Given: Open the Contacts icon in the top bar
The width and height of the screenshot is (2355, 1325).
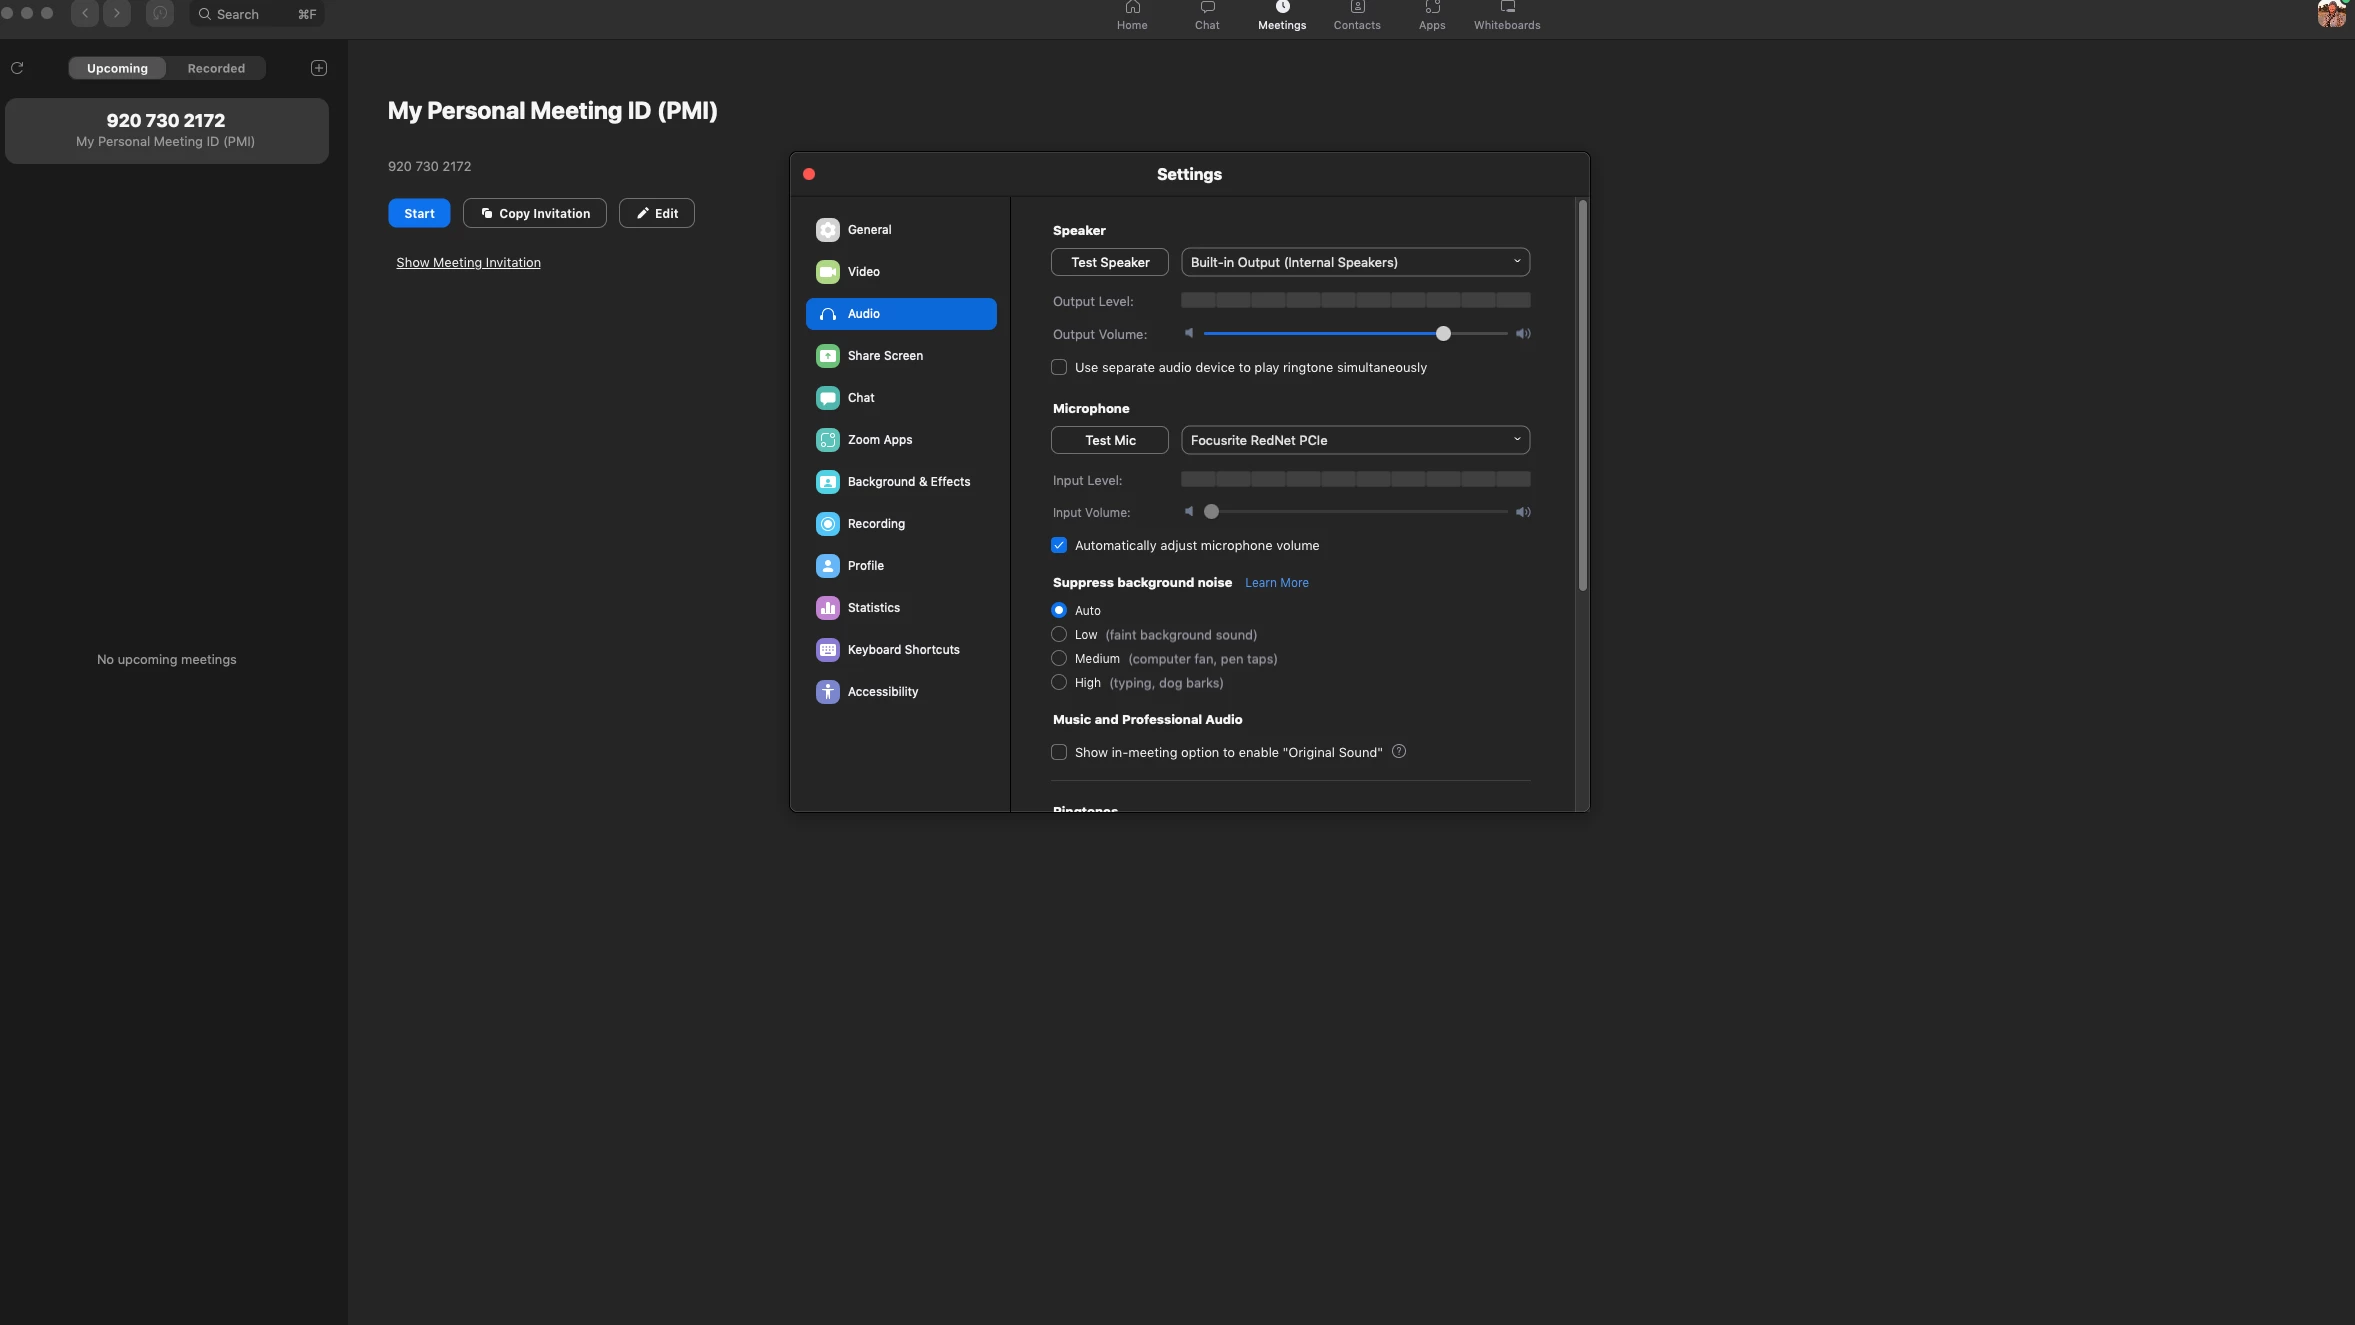Looking at the screenshot, I should 1357,15.
